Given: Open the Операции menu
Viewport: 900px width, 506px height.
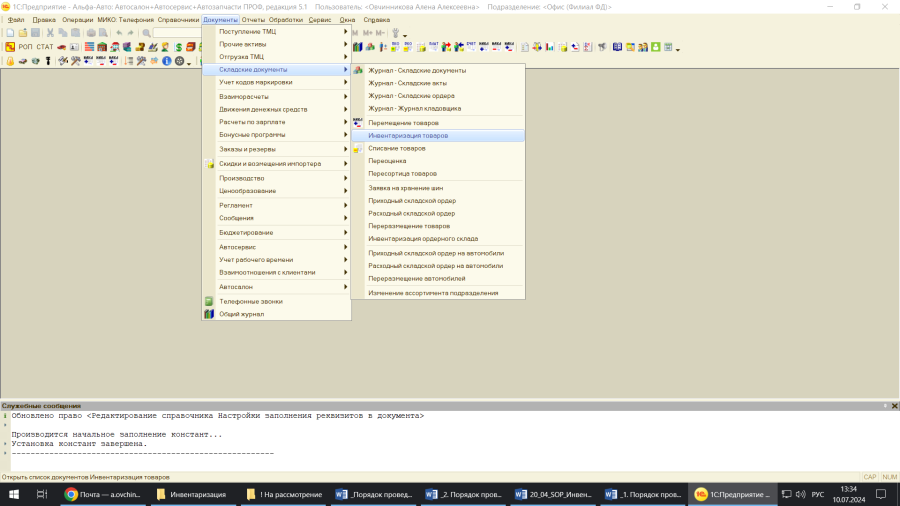Looking at the screenshot, I should pos(77,20).
